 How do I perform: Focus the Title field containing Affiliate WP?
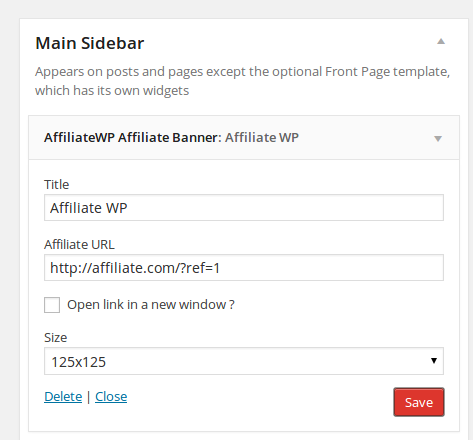click(x=244, y=208)
